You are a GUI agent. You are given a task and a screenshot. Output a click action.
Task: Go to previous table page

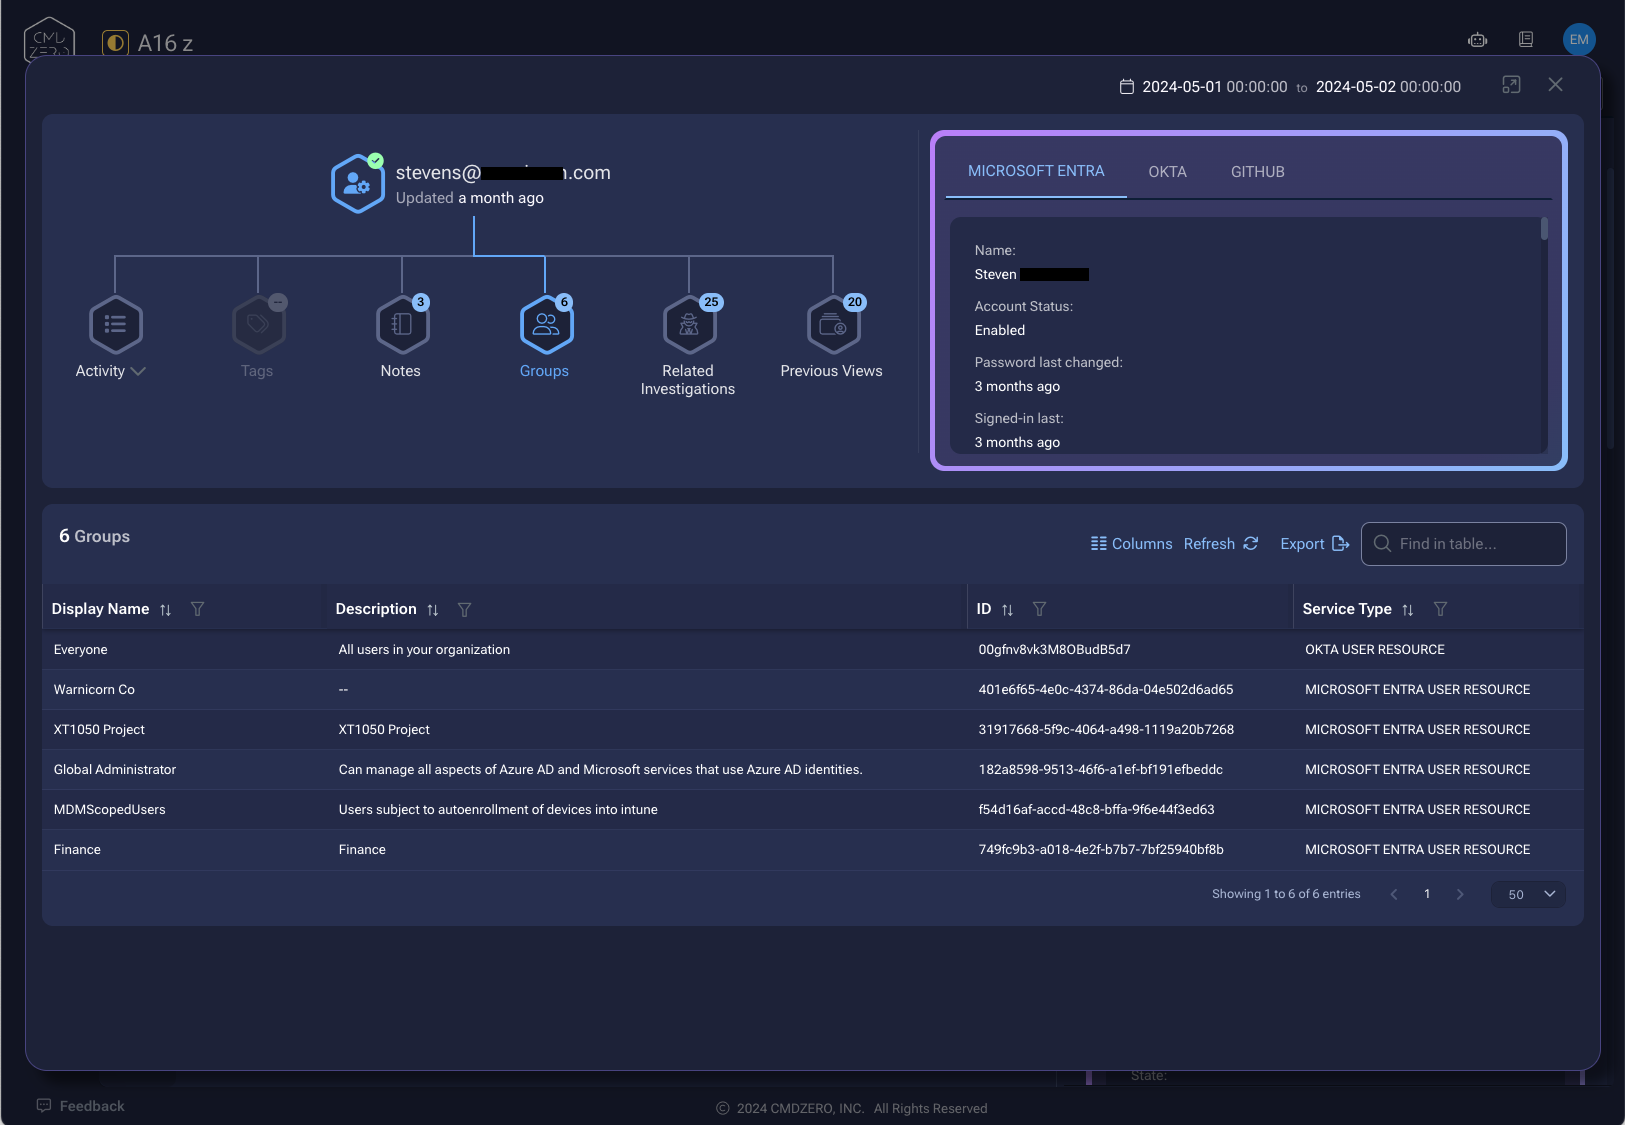(1394, 894)
